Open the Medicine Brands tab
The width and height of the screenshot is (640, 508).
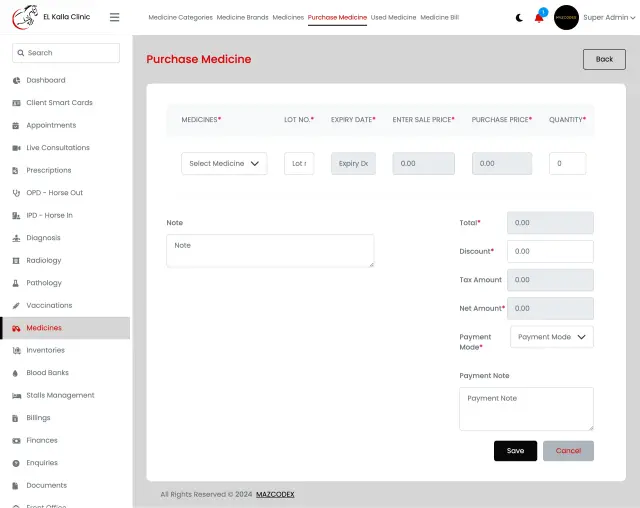(x=242, y=18)
